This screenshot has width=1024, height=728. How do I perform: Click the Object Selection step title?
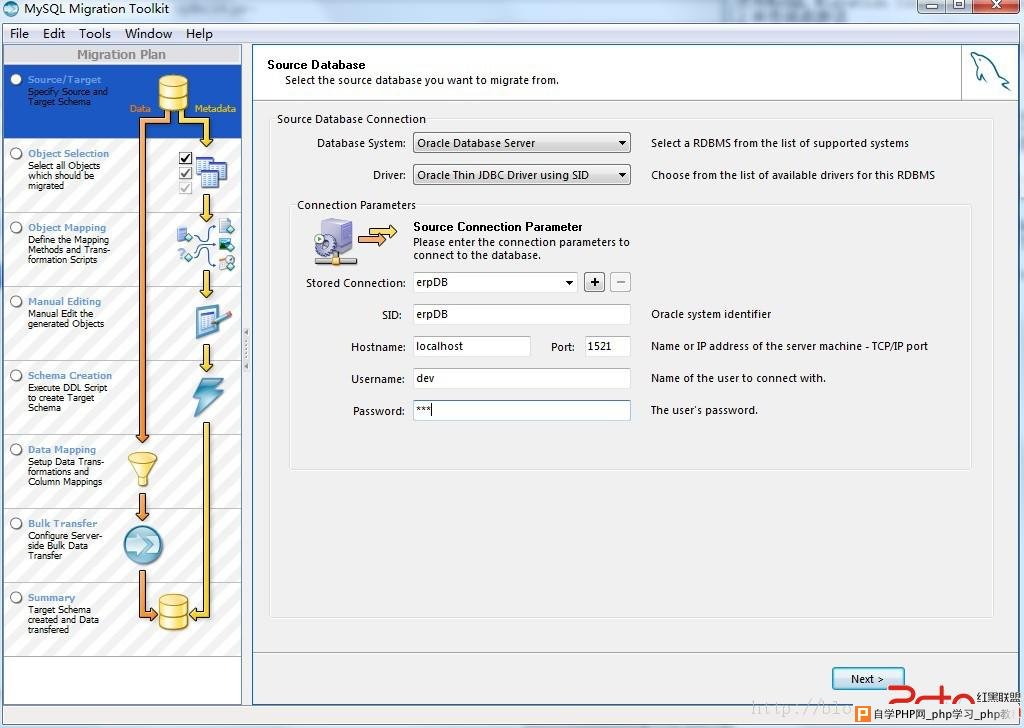click(69, 153)
